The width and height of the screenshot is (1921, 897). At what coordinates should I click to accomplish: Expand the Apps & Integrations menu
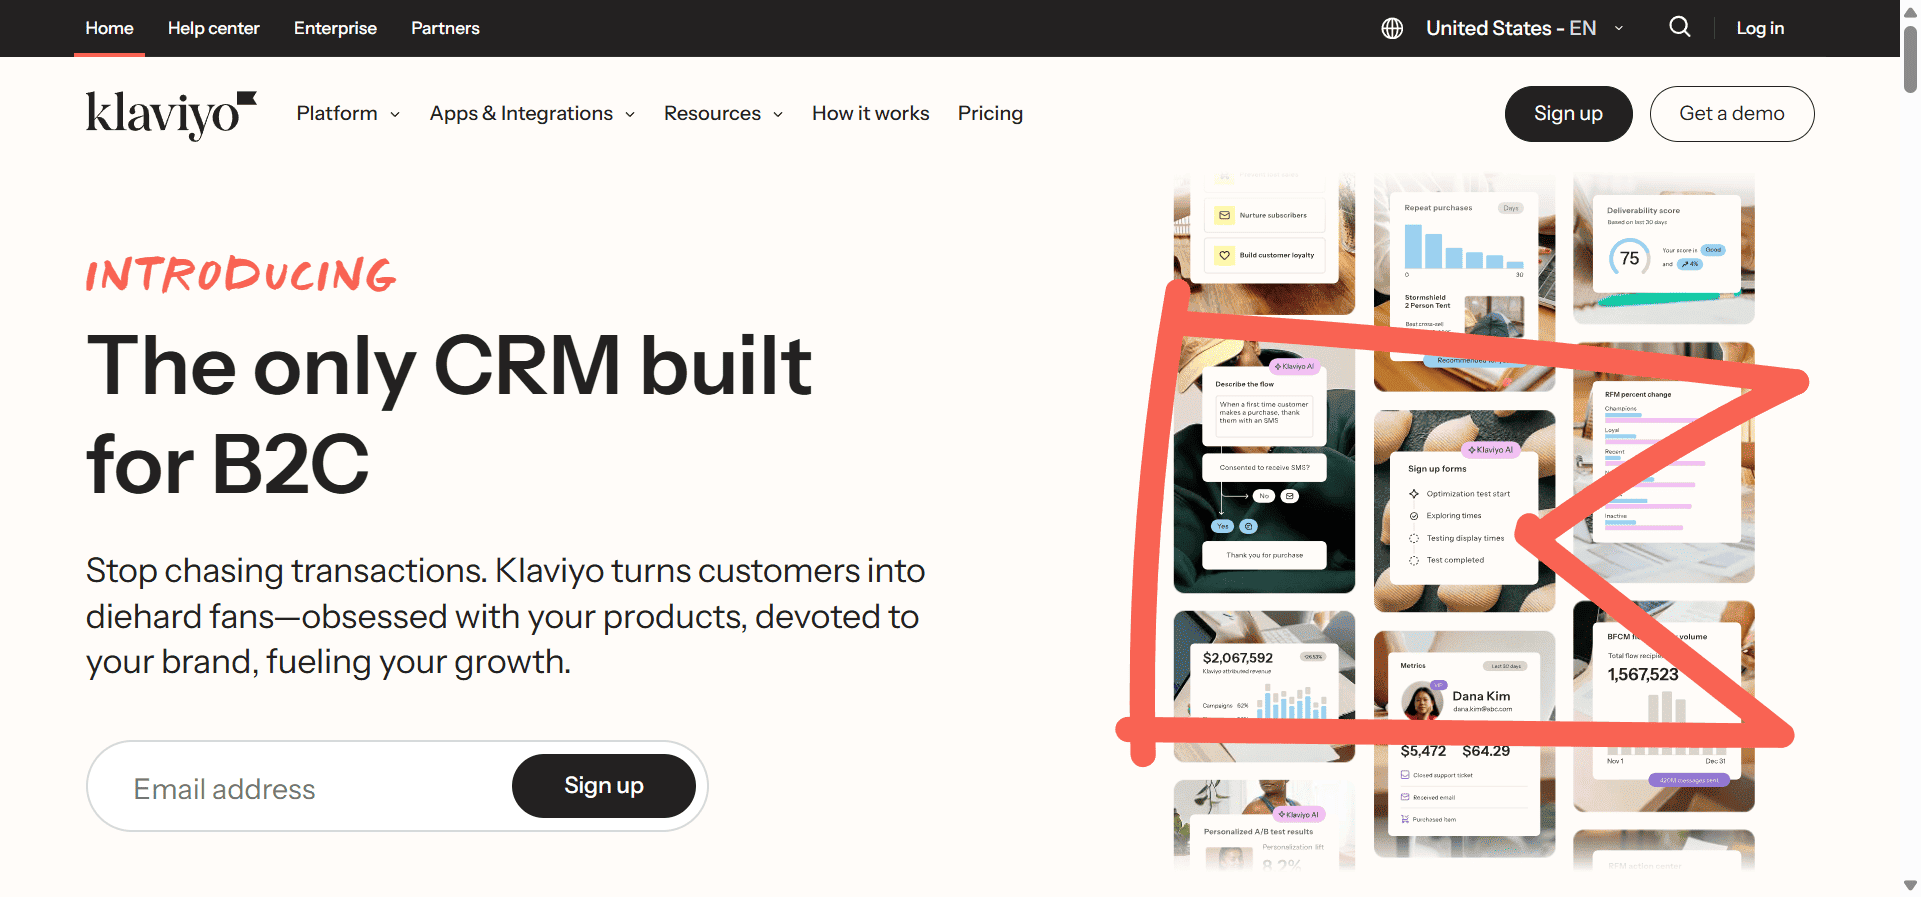[x=532, y=114]
